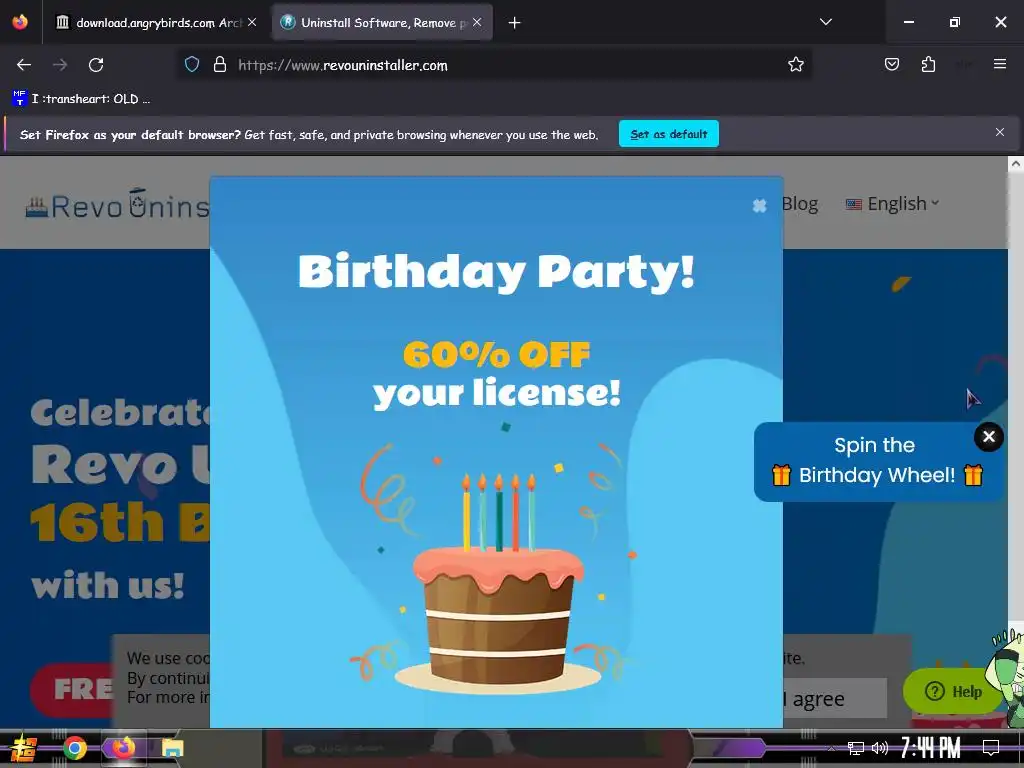Dismiss the Spin the Birthday Wheel widget
1024x768 pixels.
tap(989, 436)
